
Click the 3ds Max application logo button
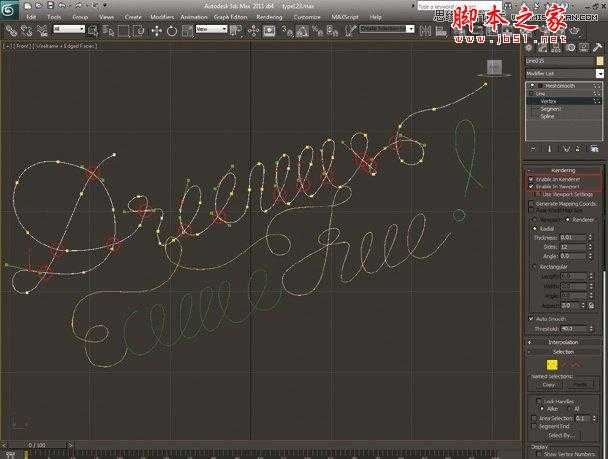8,6
